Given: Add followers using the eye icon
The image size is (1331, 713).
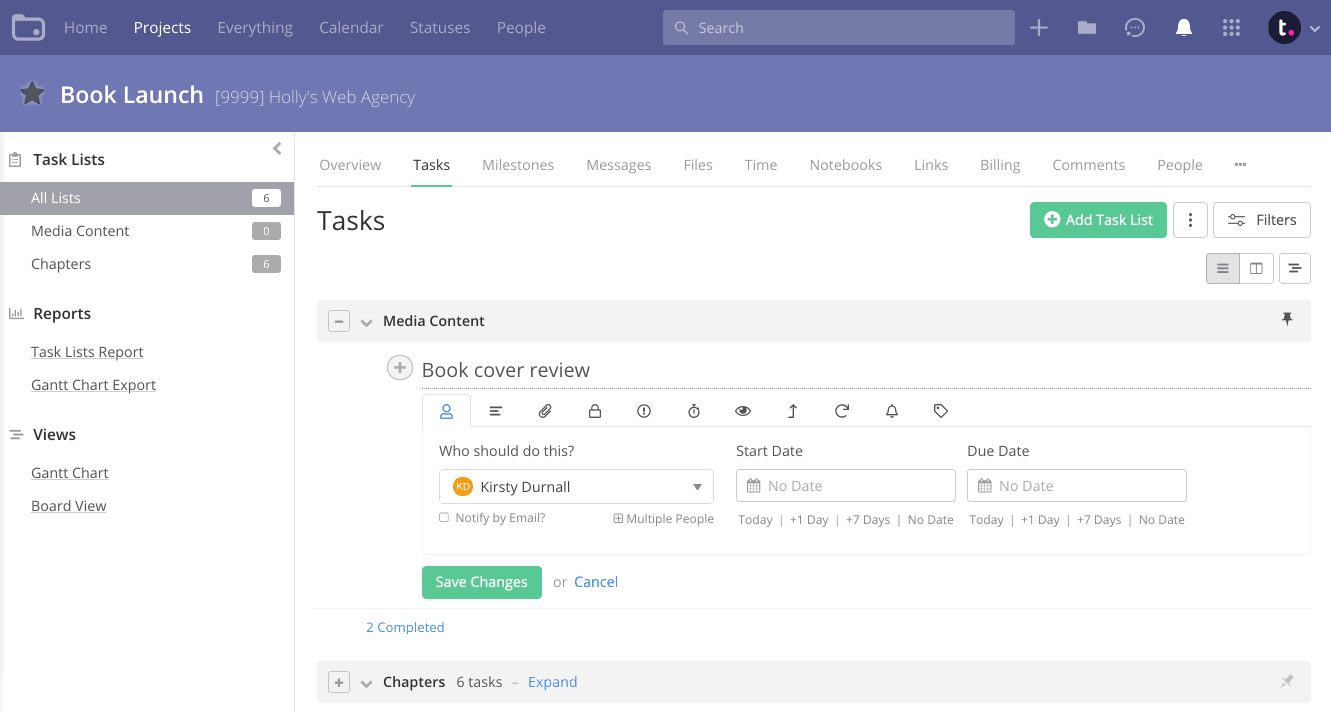Looking at the screenshot, I should click(743, 410).
